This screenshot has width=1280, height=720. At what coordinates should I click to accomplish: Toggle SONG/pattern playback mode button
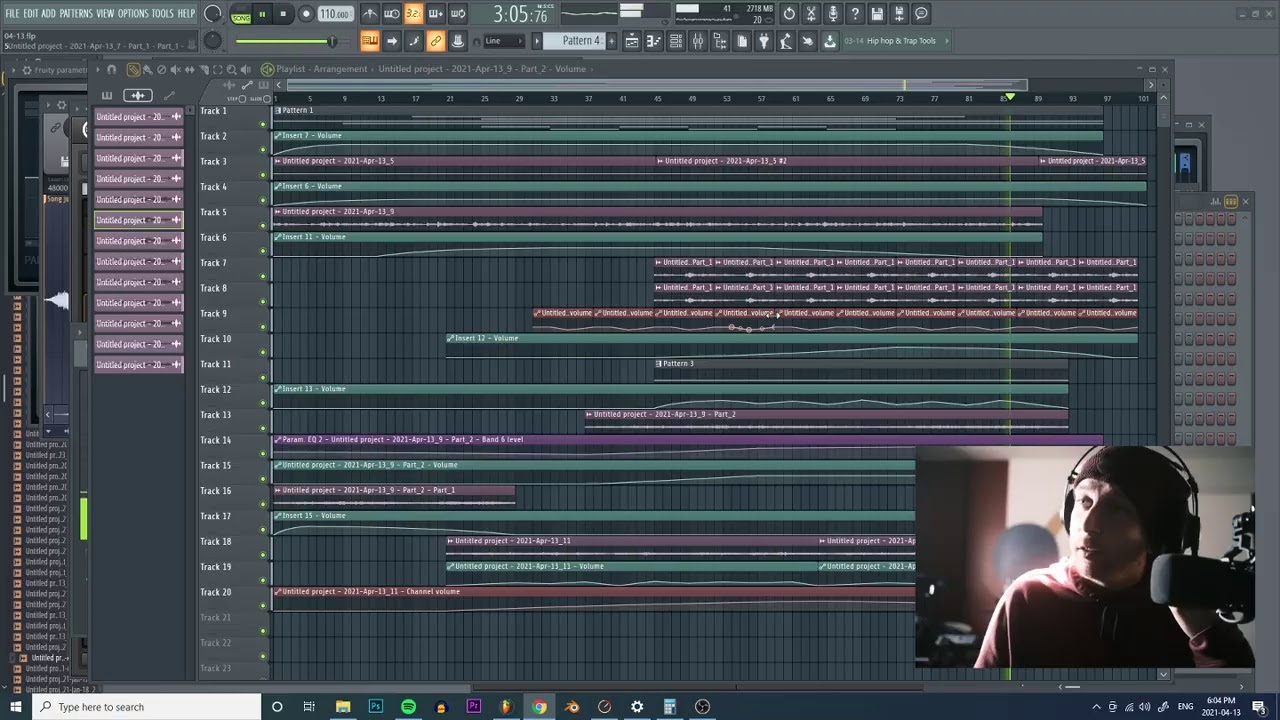click(241, 15)
